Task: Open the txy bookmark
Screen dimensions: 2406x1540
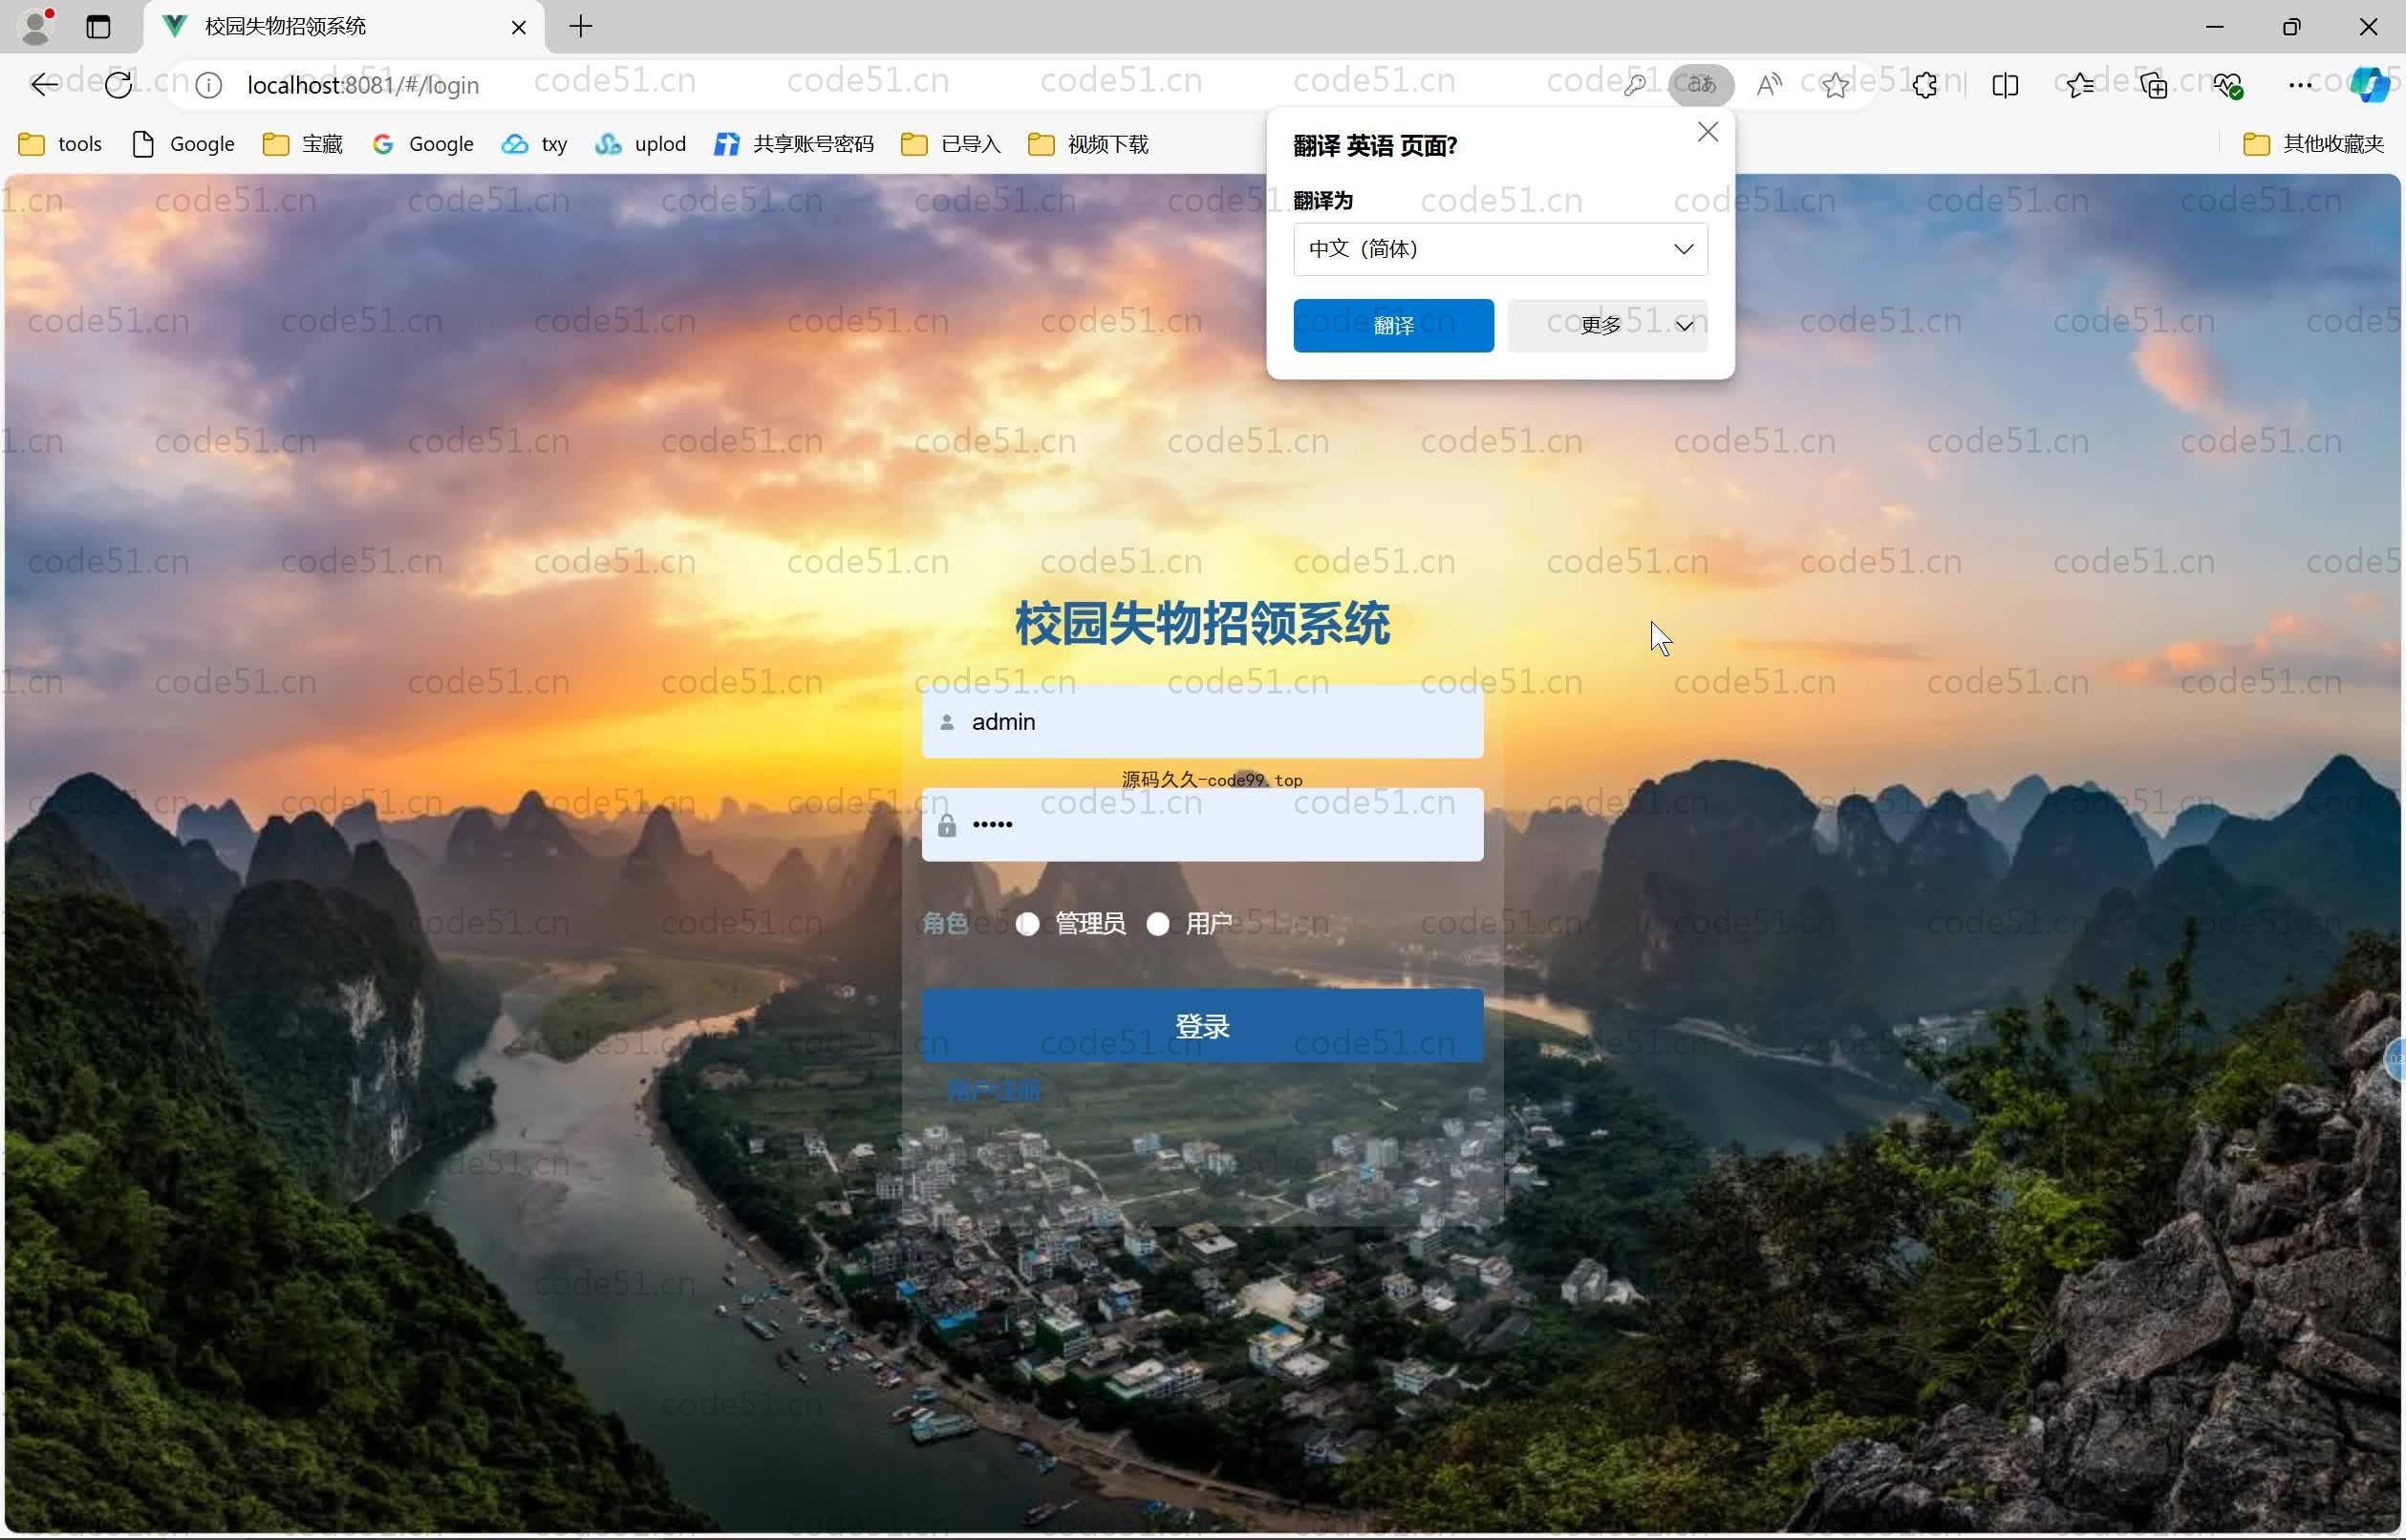Action: pyautogui.click(x=534, y=144)
